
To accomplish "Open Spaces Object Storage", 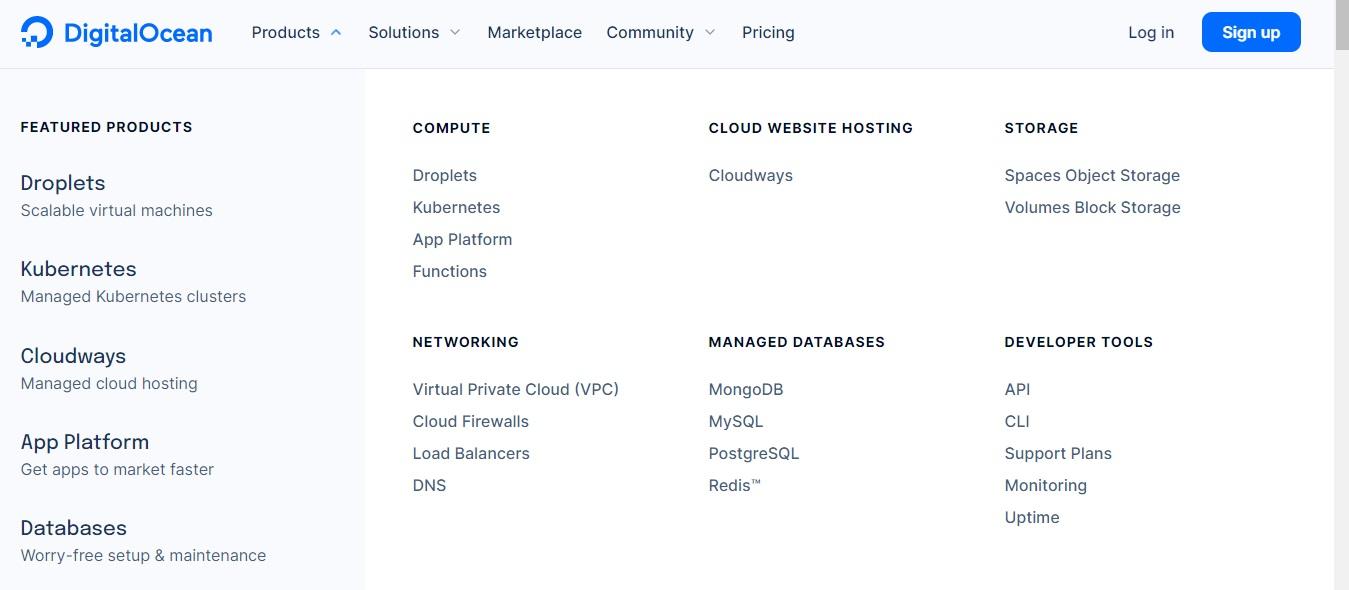I will [1092, 175].
